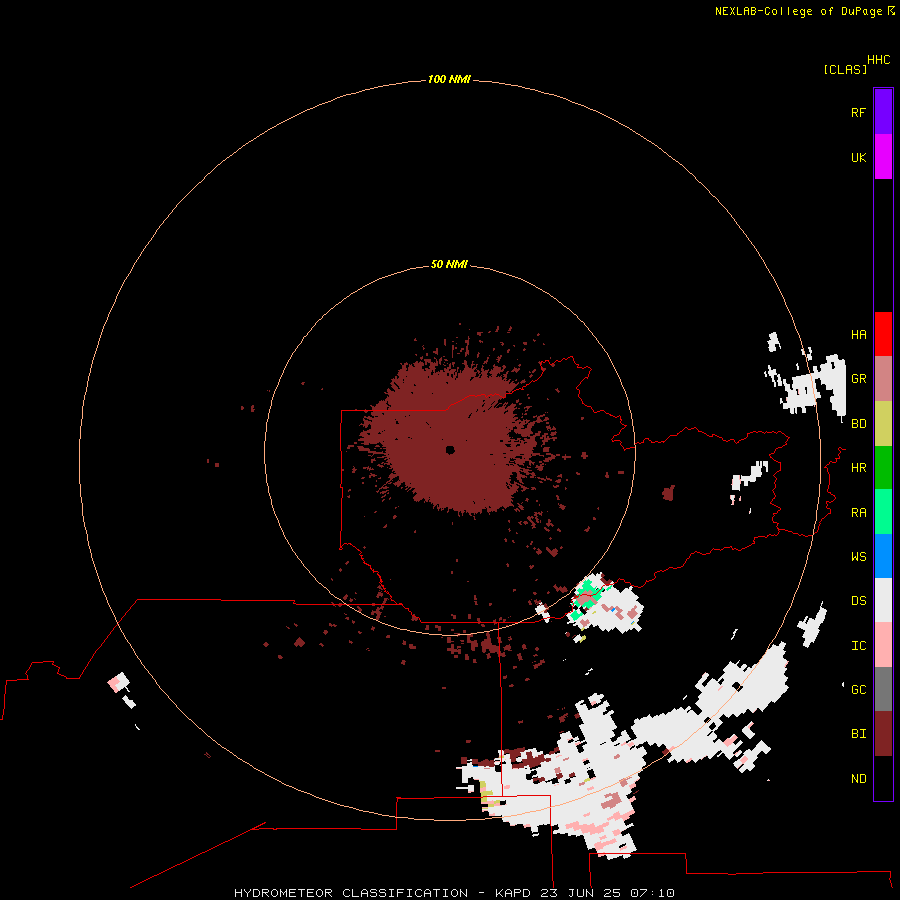Click the 'KAPD' radar site identifier
The height and width of the screenshot is (900, 900).
pos(513,893)
